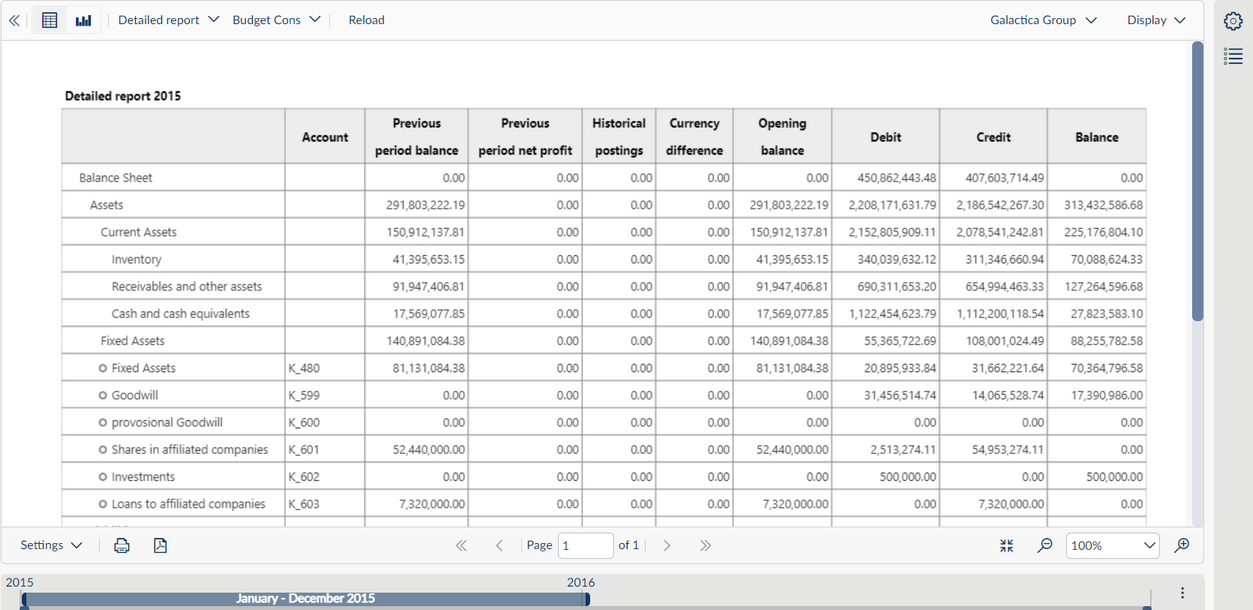This screenshot has width=1253, height=610.
Task: Select the January - December 2015 timeline range
Action: click(x=305, y=598)
